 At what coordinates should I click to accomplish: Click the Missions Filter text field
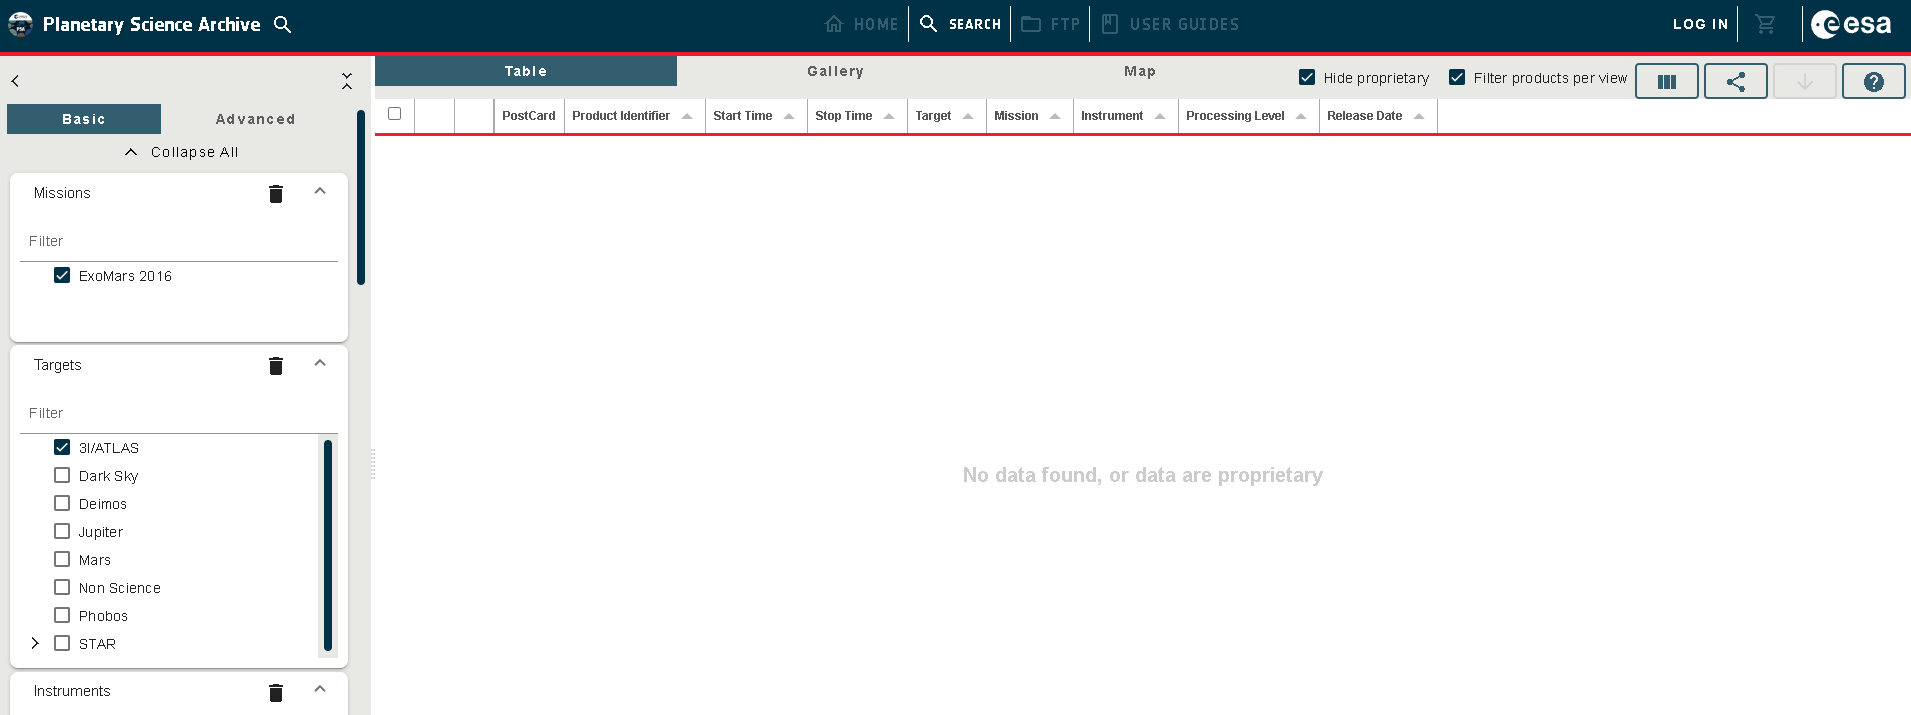[179, 241]
